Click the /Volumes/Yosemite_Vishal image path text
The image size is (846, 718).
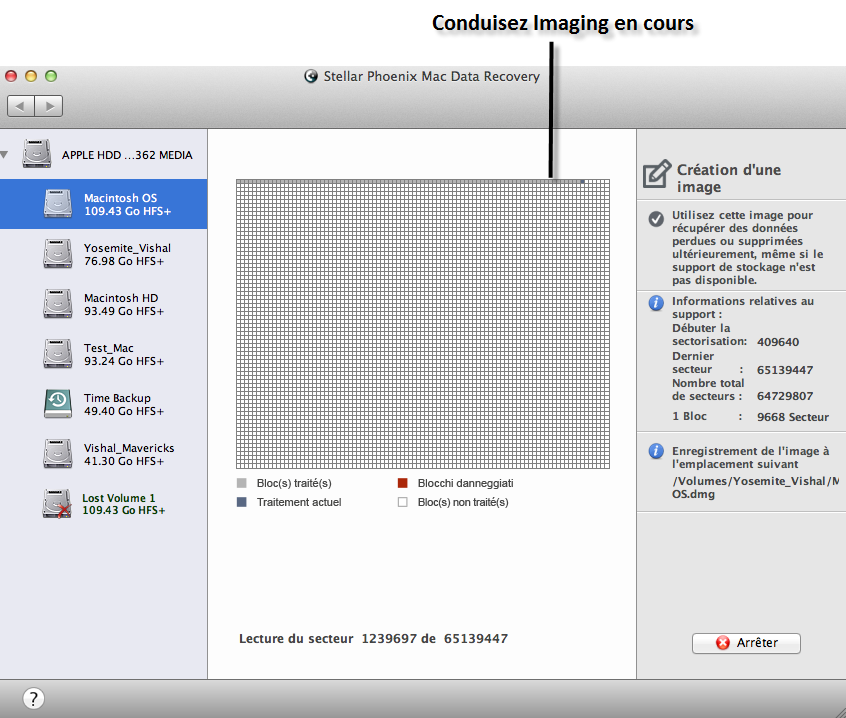pos(755,487)
